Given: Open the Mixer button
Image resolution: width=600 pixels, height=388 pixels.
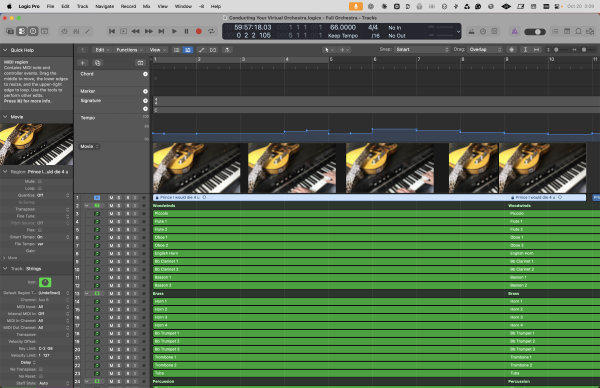Looking at the screenshot, I should tap(76, 31).
